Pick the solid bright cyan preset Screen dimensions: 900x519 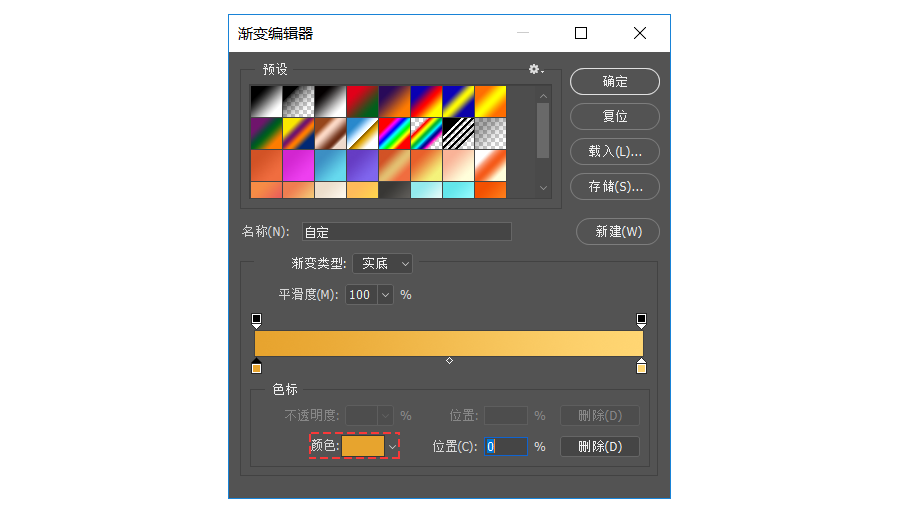pos(459,190)
